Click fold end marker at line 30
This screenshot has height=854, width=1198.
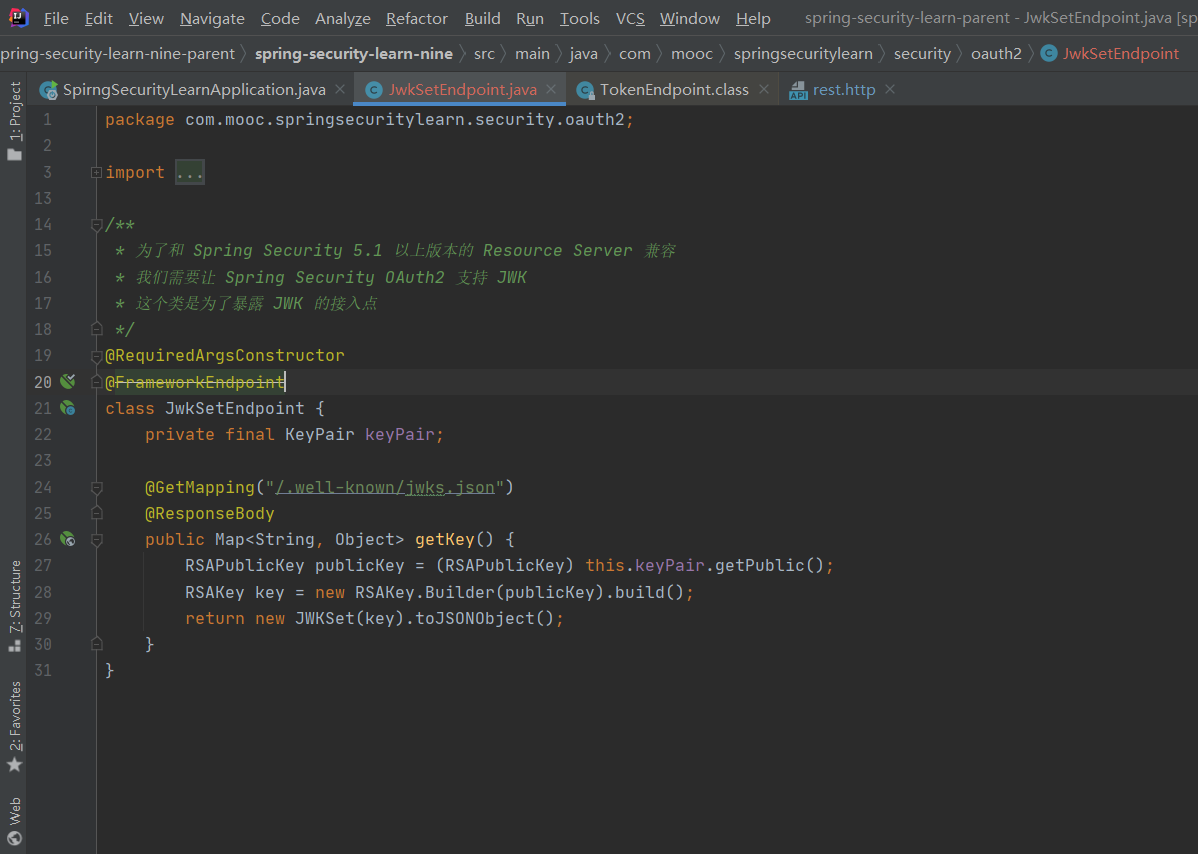coord(96,644)
